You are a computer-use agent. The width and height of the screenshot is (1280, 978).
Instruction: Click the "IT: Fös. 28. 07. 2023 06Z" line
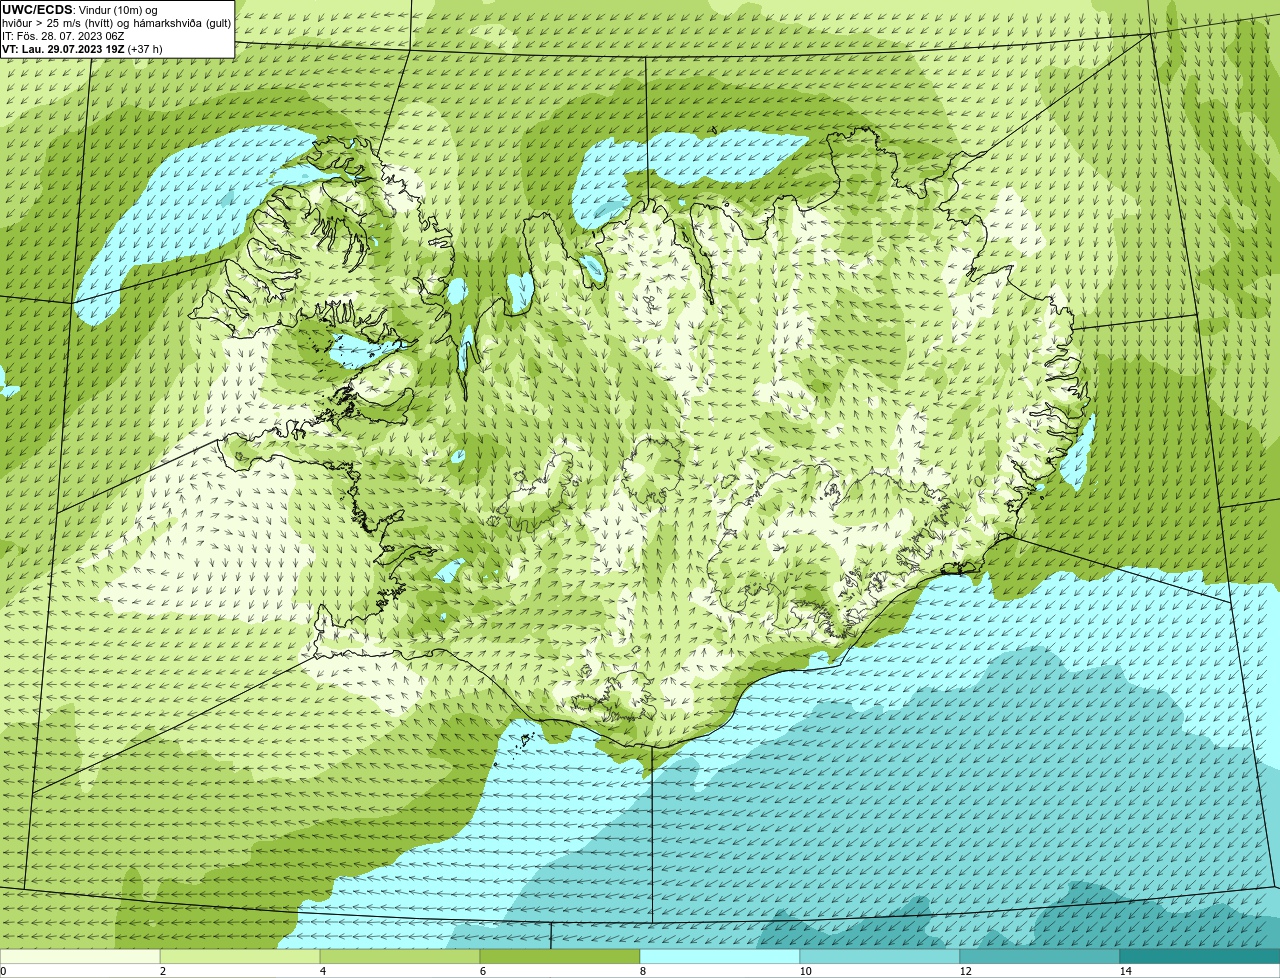point(62,36)
